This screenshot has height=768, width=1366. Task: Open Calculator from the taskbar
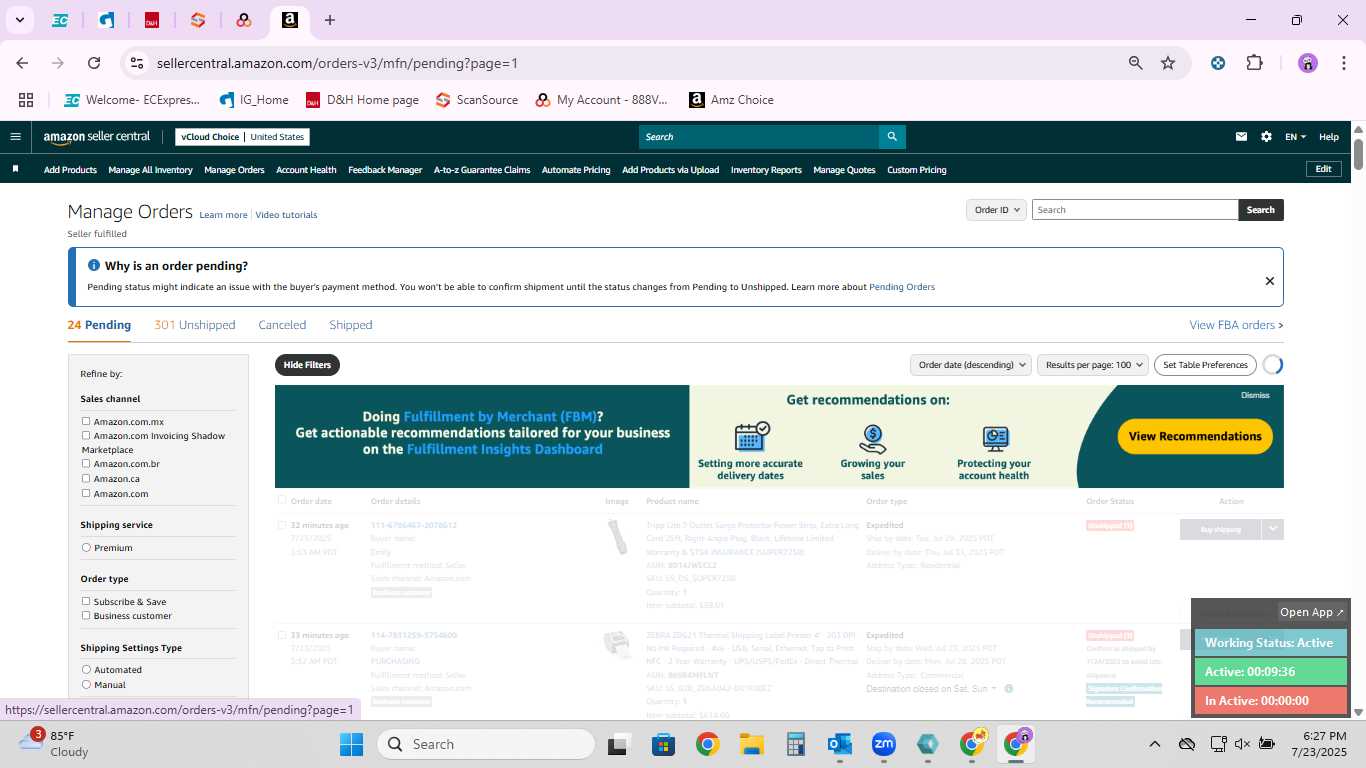click(795, 744)
